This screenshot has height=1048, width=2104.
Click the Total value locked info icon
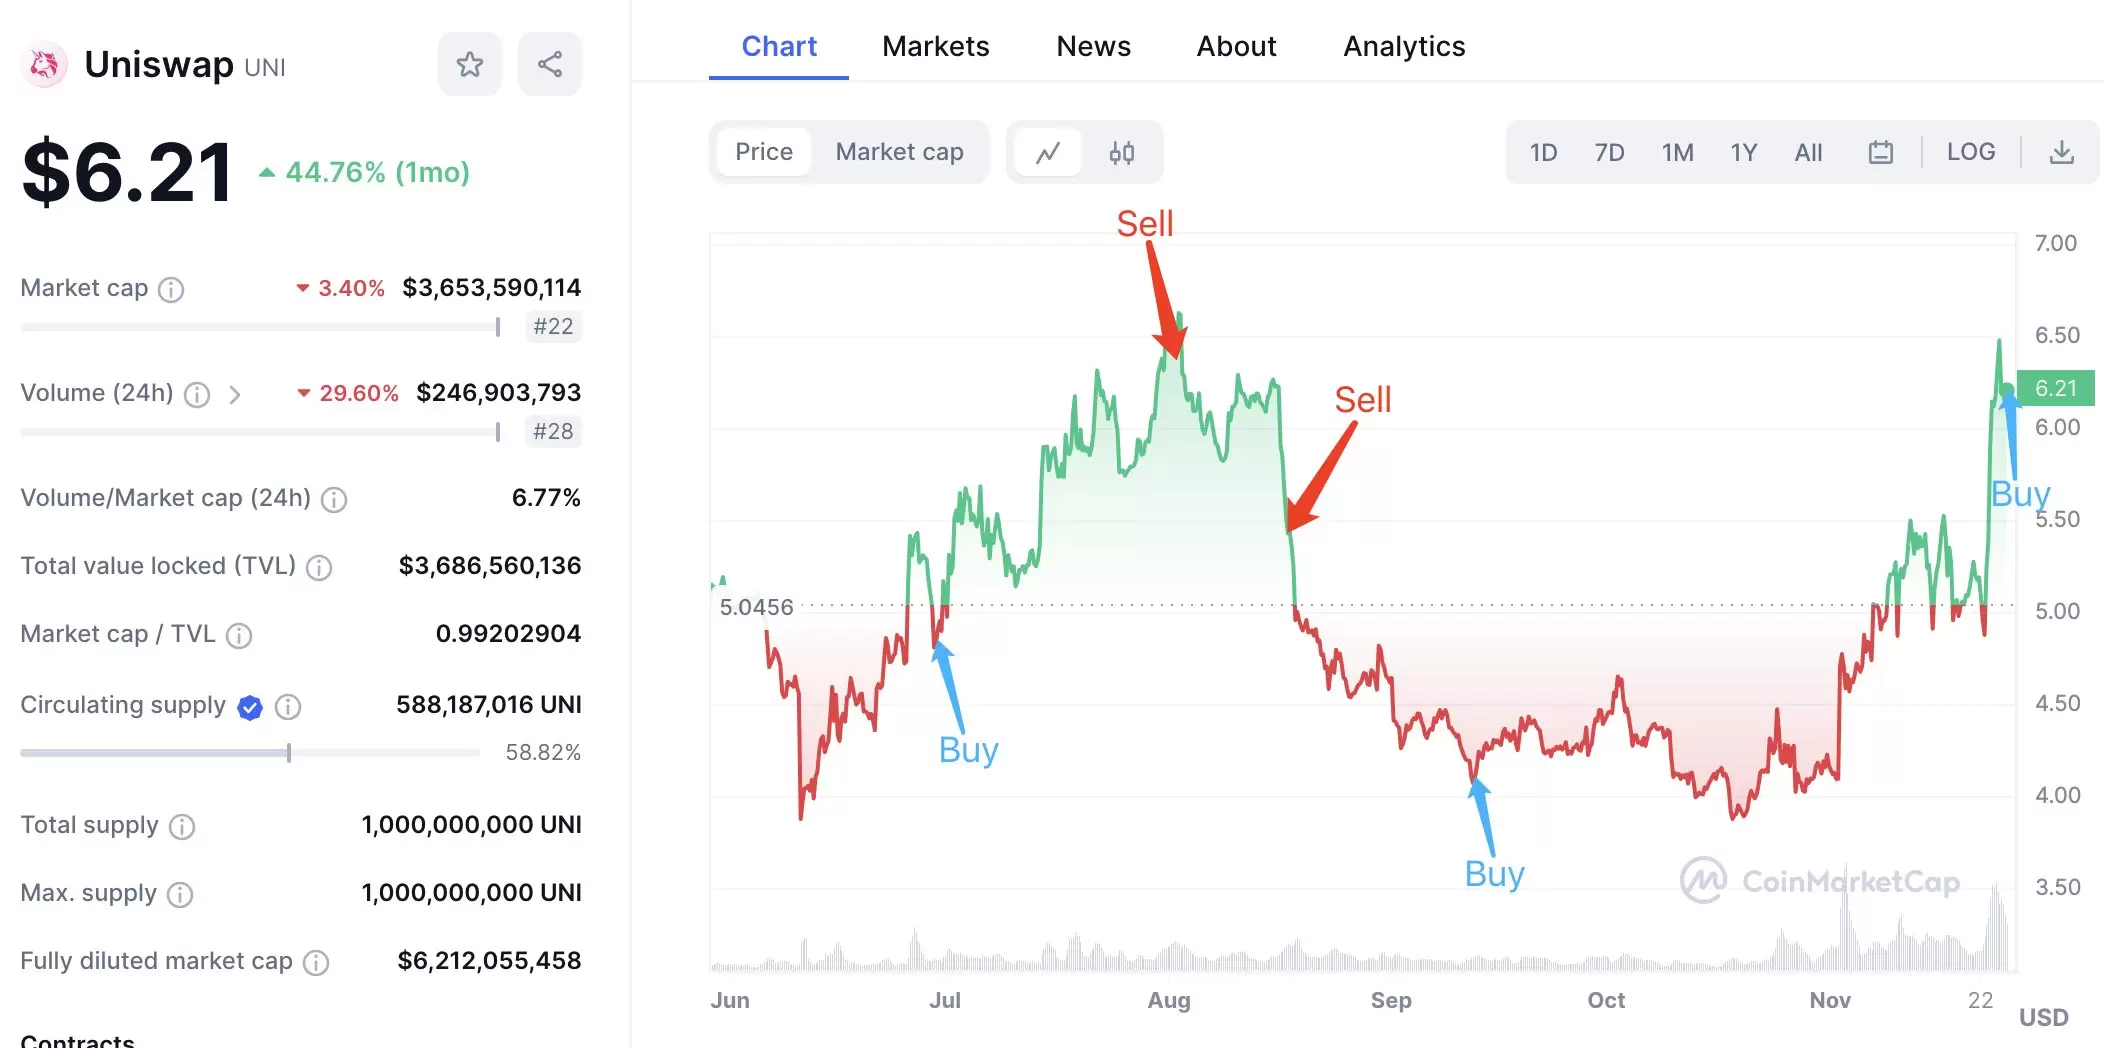[319, 568]
